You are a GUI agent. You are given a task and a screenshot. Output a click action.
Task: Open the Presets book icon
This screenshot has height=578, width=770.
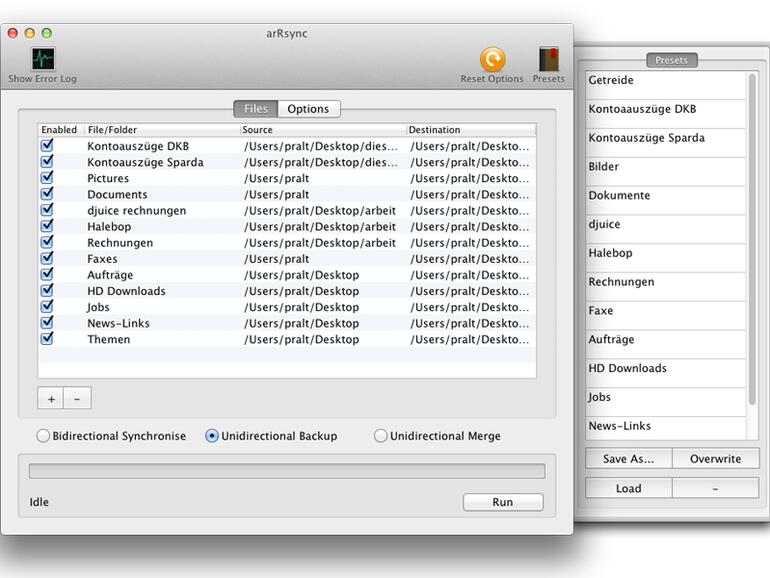549,59
